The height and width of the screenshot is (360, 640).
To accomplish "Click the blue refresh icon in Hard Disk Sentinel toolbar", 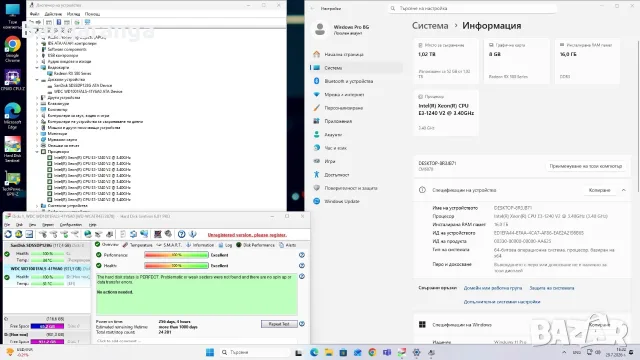I will point(8,234).
